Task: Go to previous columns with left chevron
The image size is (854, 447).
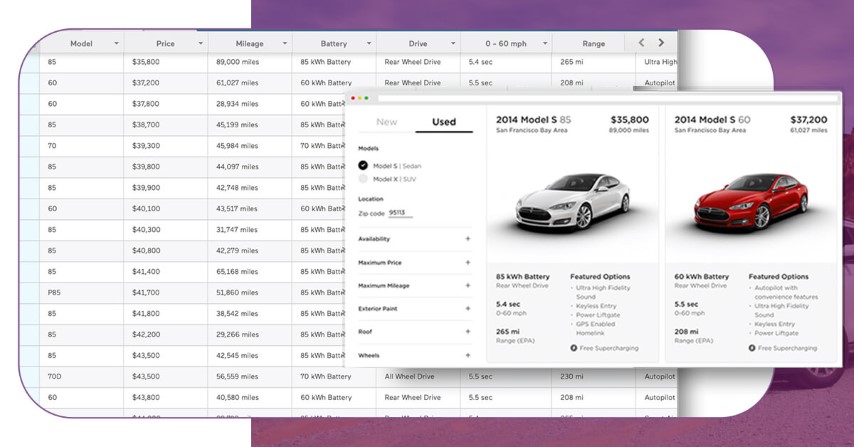Action: (x=642, y=42)
